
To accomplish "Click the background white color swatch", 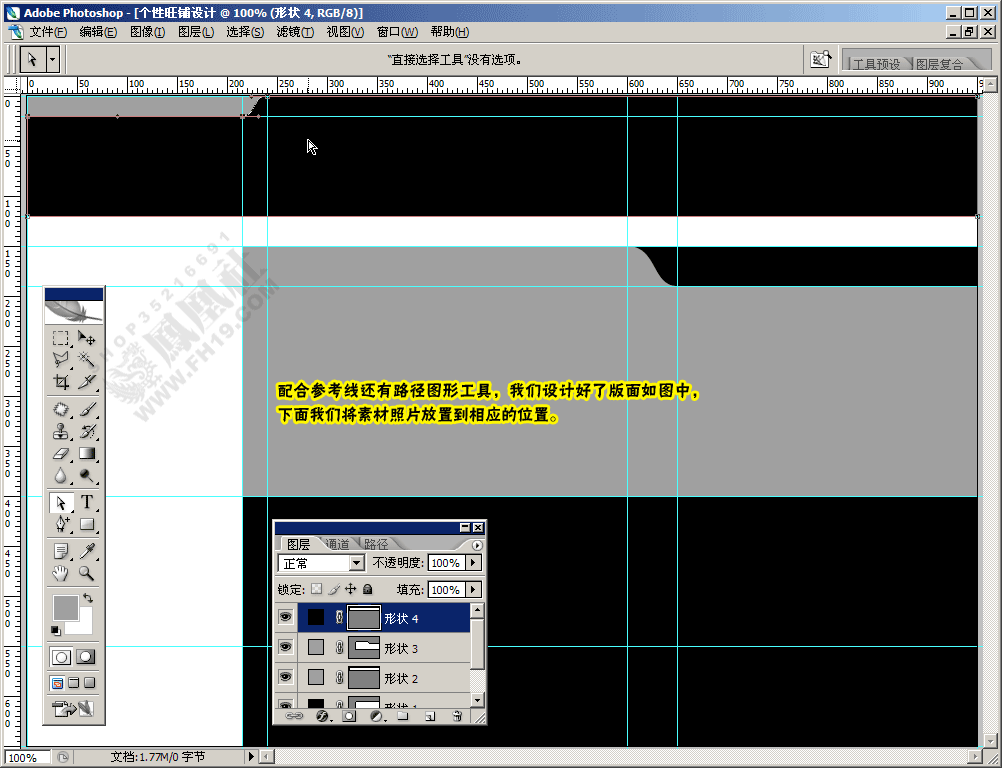I will click(x=85, y=626).
